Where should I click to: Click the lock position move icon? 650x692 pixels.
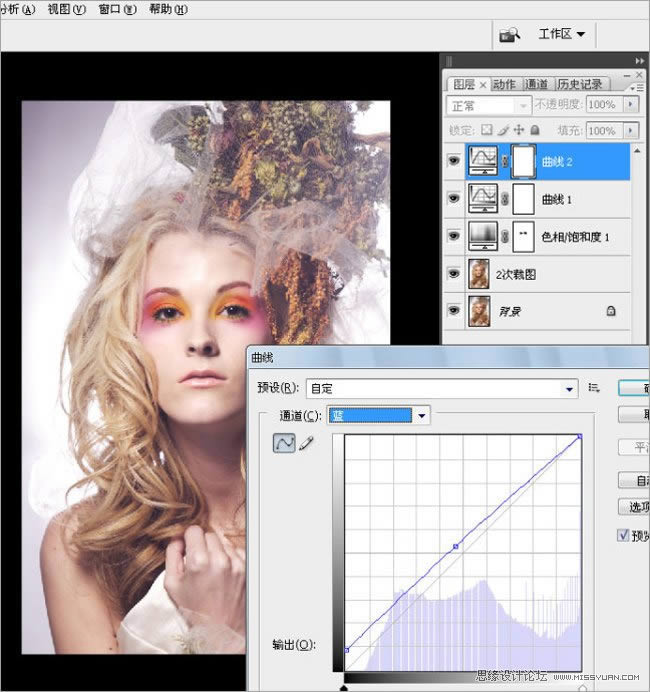pos(519,130)
